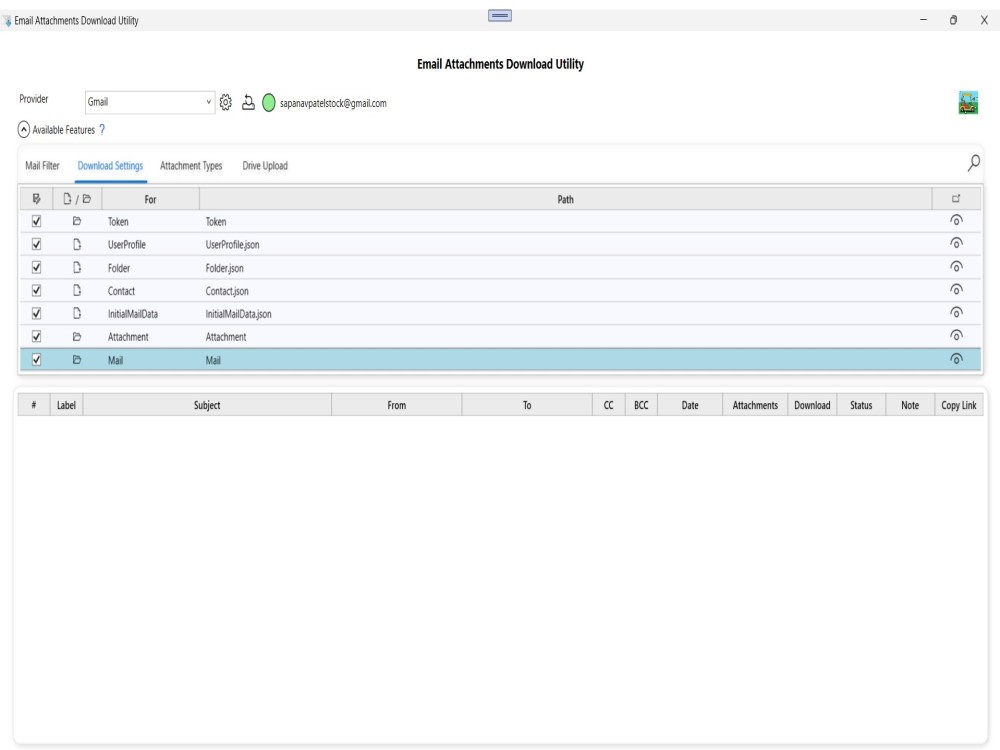This screenshot has width=1000, height=750.
Task: Uncheck the Contact row checkbox
Action: click(36, 290)
